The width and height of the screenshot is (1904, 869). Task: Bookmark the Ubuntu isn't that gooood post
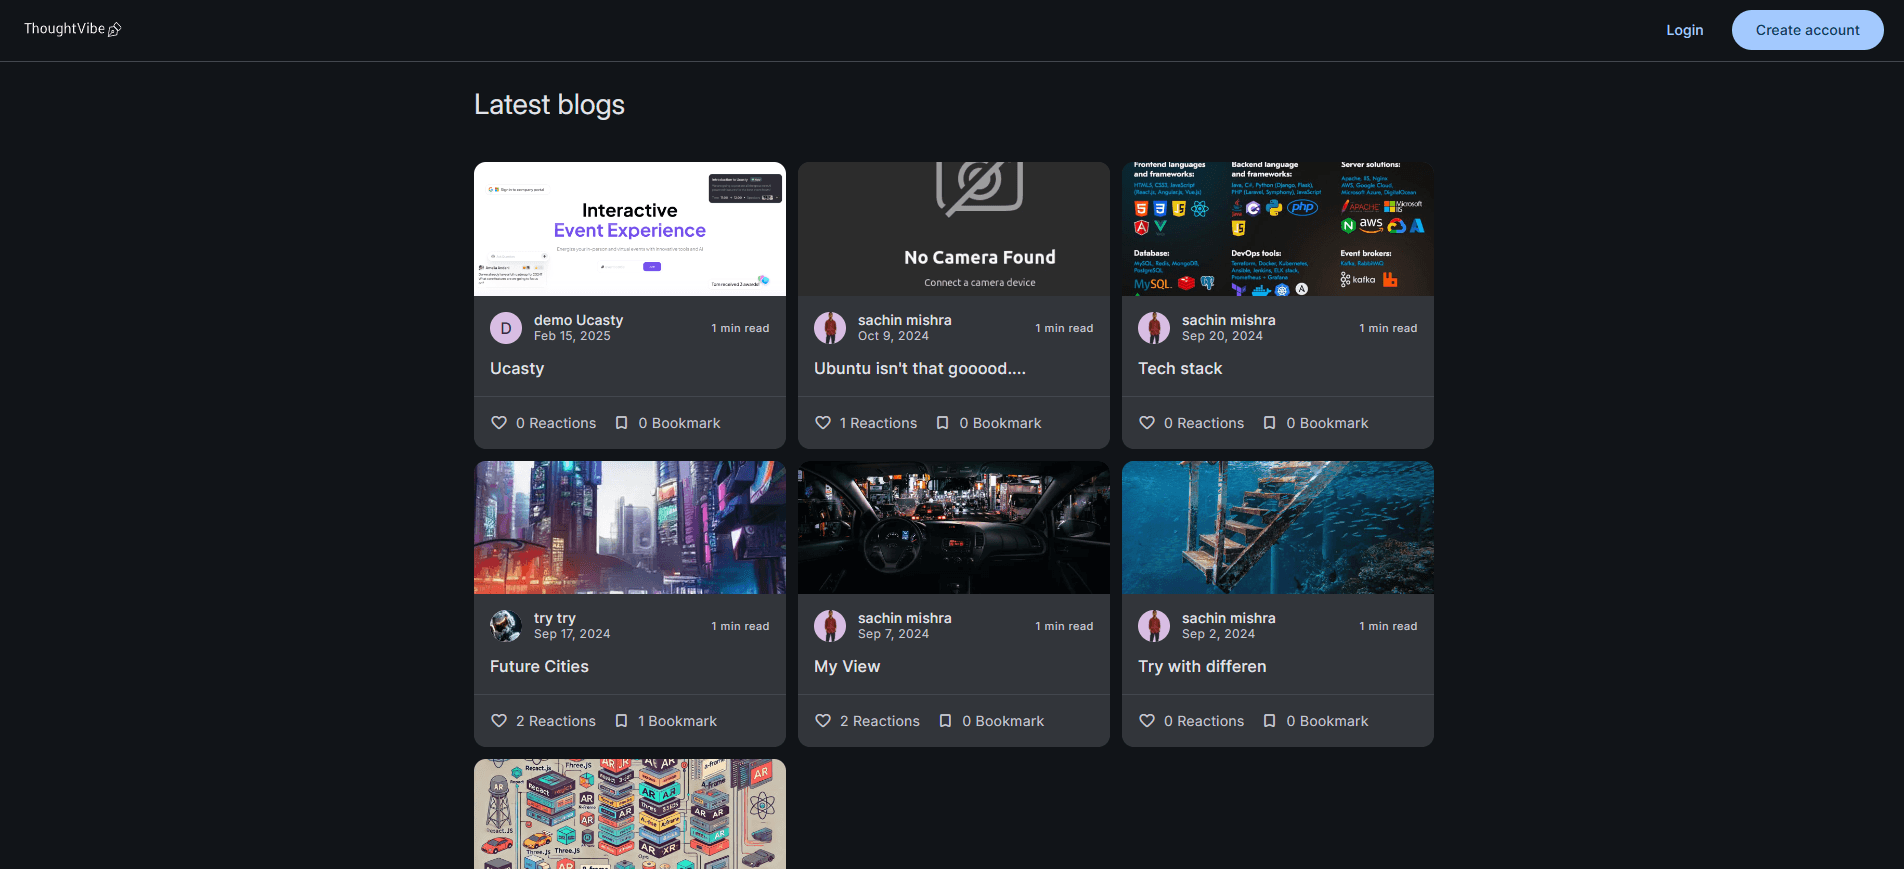942,423
